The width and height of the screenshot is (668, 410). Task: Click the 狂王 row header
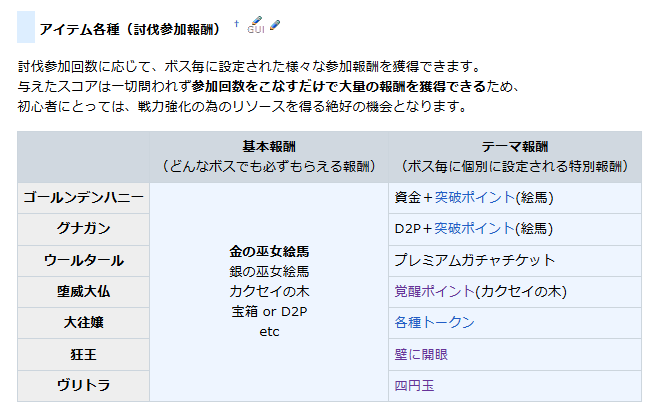click(x=83, y=353)
